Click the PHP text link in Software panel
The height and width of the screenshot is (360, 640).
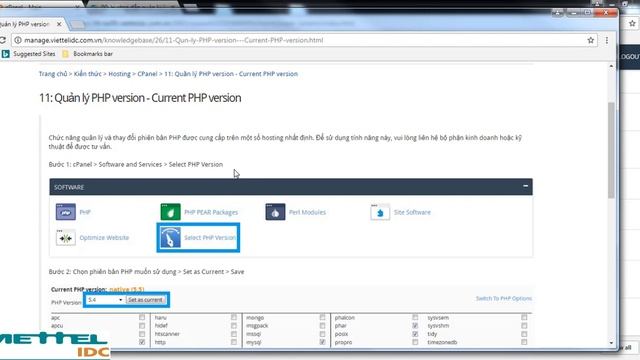[85, 212]
